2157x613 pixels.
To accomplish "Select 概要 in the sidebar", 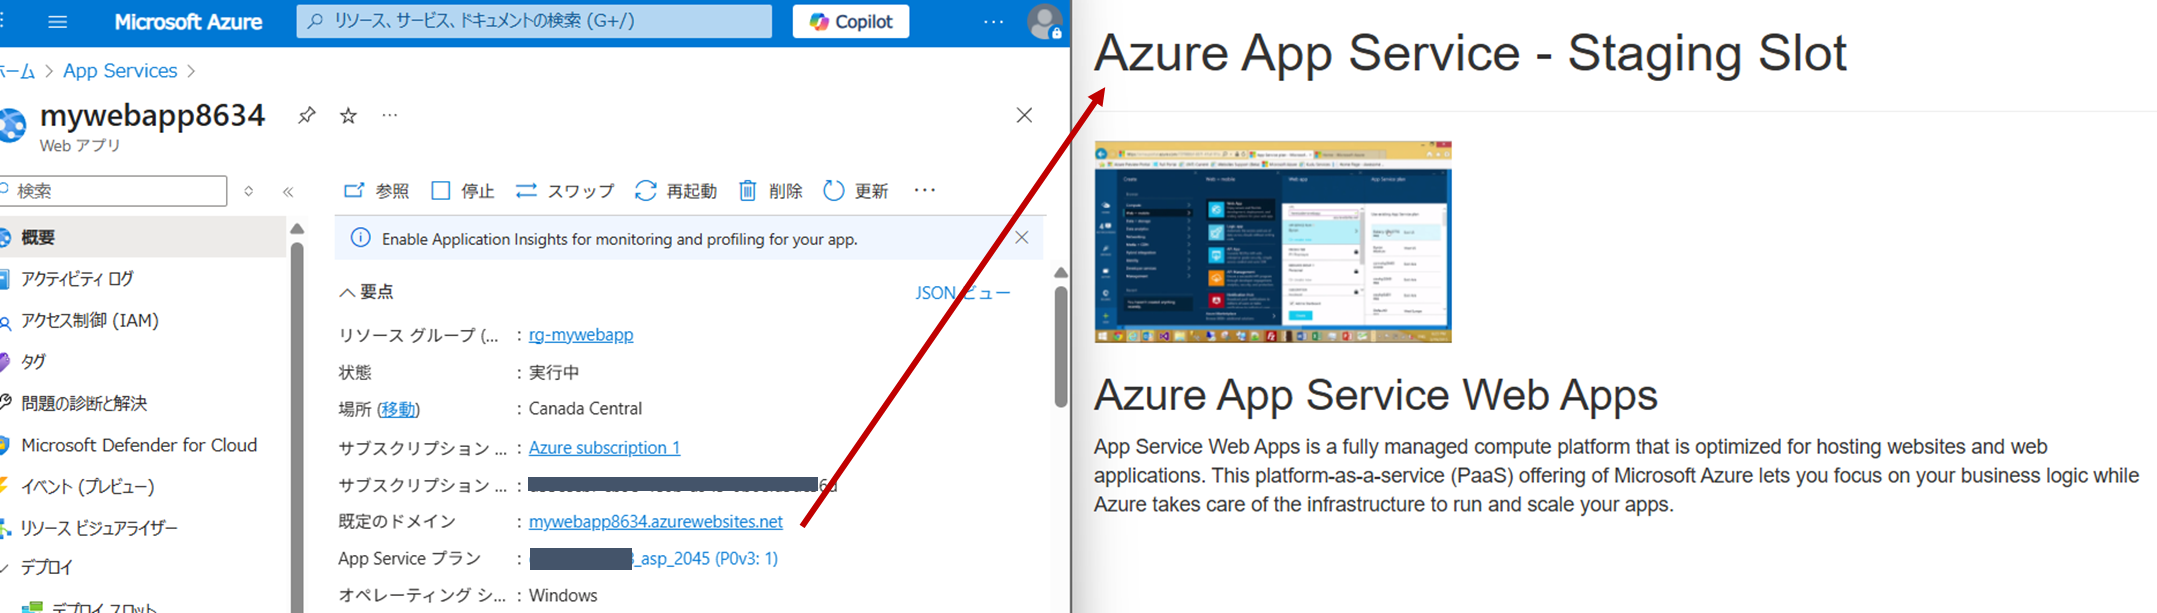I will [142, 237].
